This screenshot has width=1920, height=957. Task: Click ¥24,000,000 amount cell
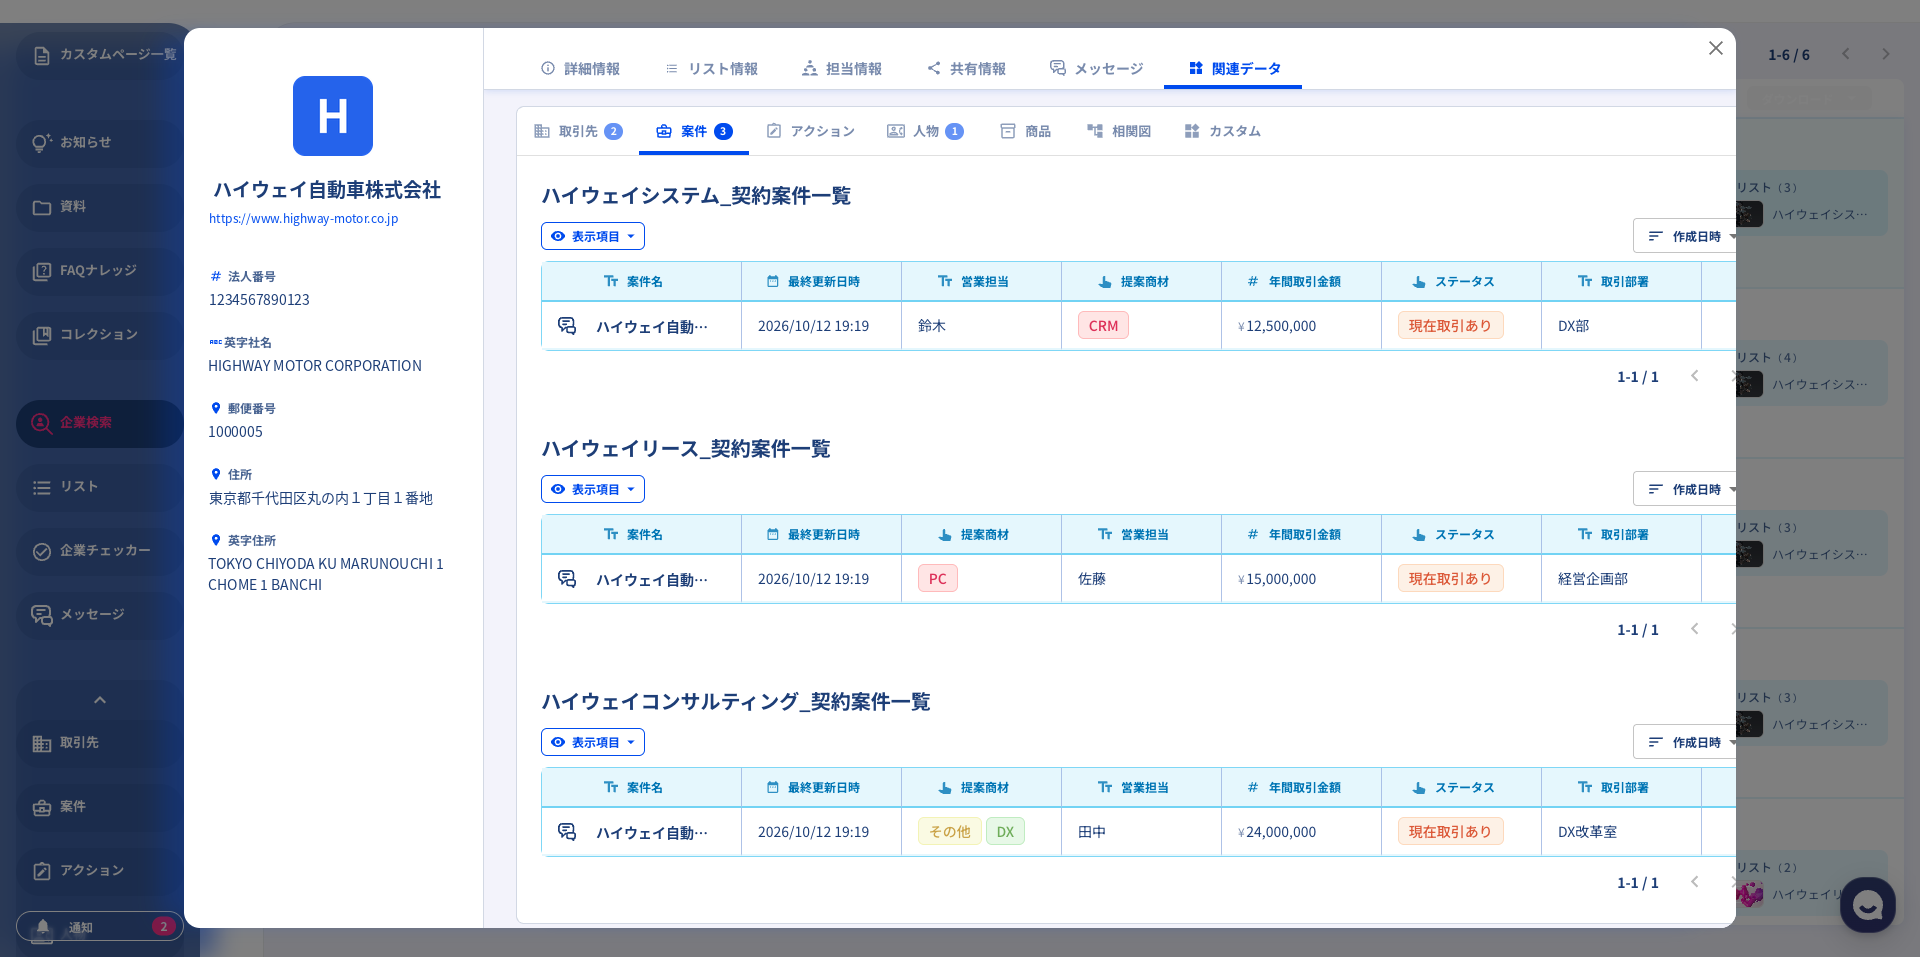(x=1301, y=832)
